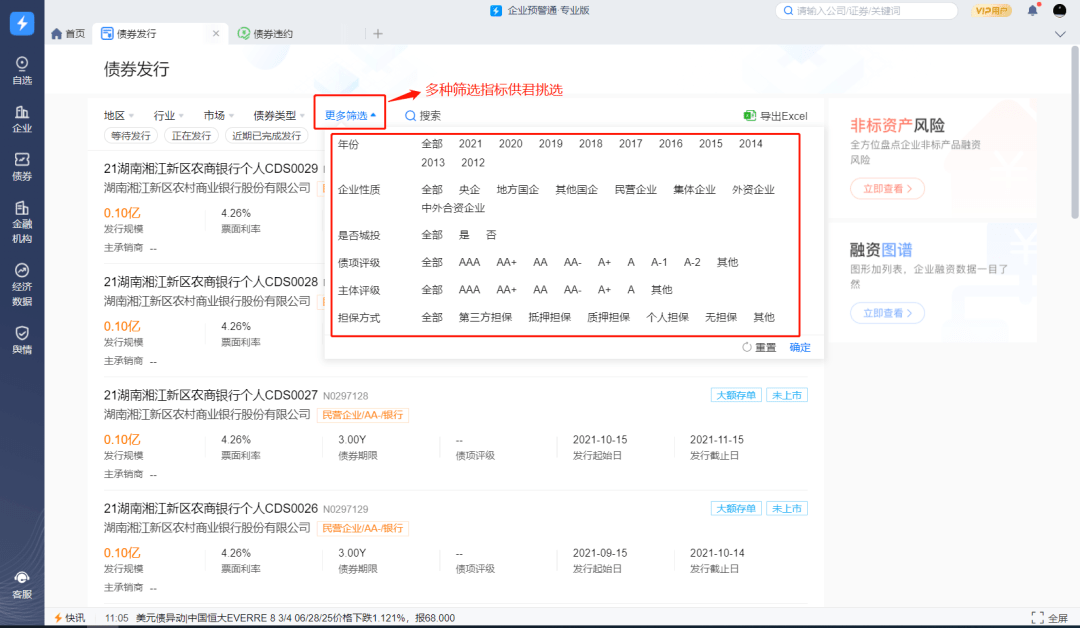This screenshot has height=628, width=1080.
Task: Add a new tab with plus icon
Action: (377, 33)
